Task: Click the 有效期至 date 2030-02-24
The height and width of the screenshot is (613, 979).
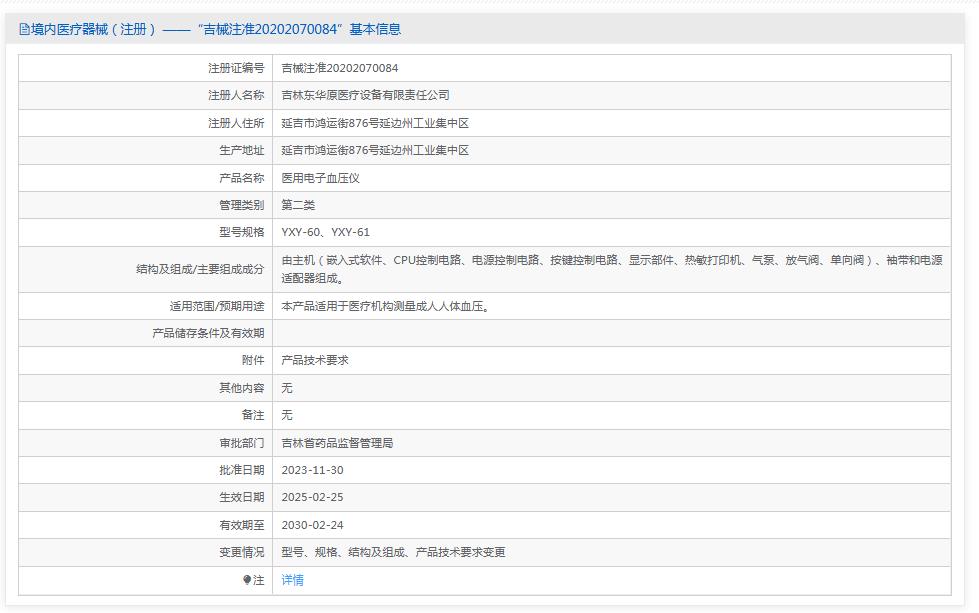Action: pos(313,524)
